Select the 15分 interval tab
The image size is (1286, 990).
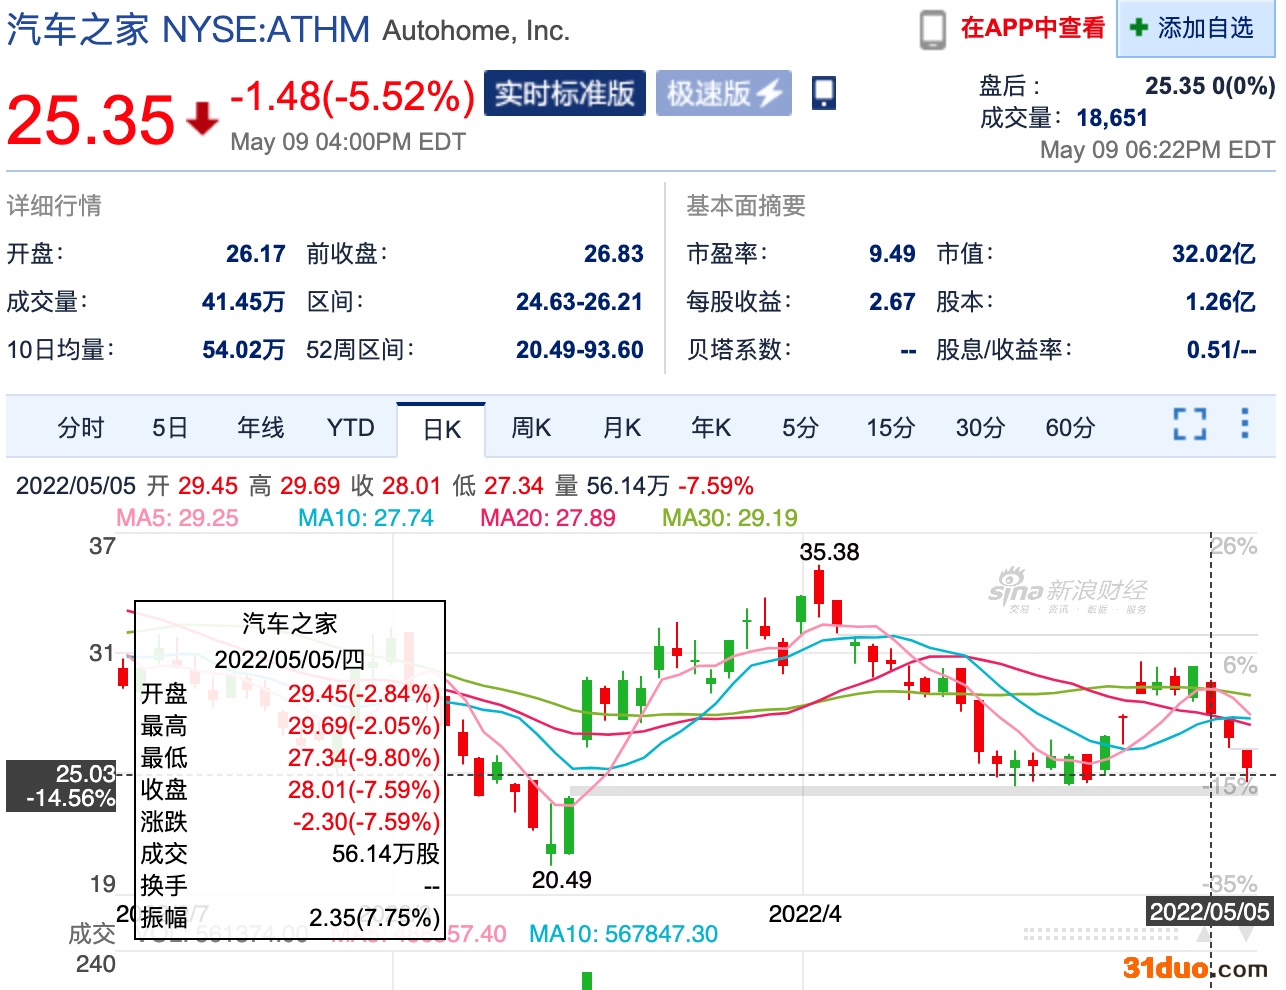(x=890, y=428)
